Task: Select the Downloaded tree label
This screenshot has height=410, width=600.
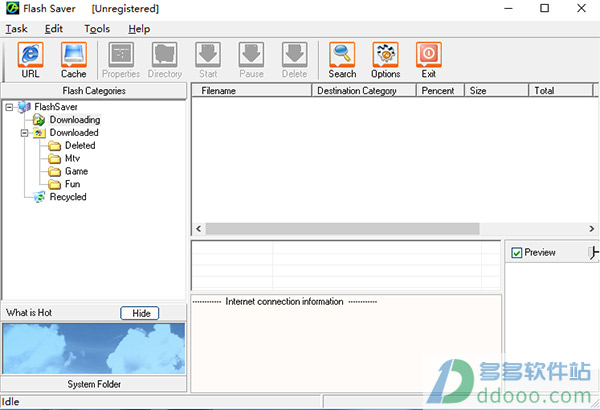Action: (74, 133)
